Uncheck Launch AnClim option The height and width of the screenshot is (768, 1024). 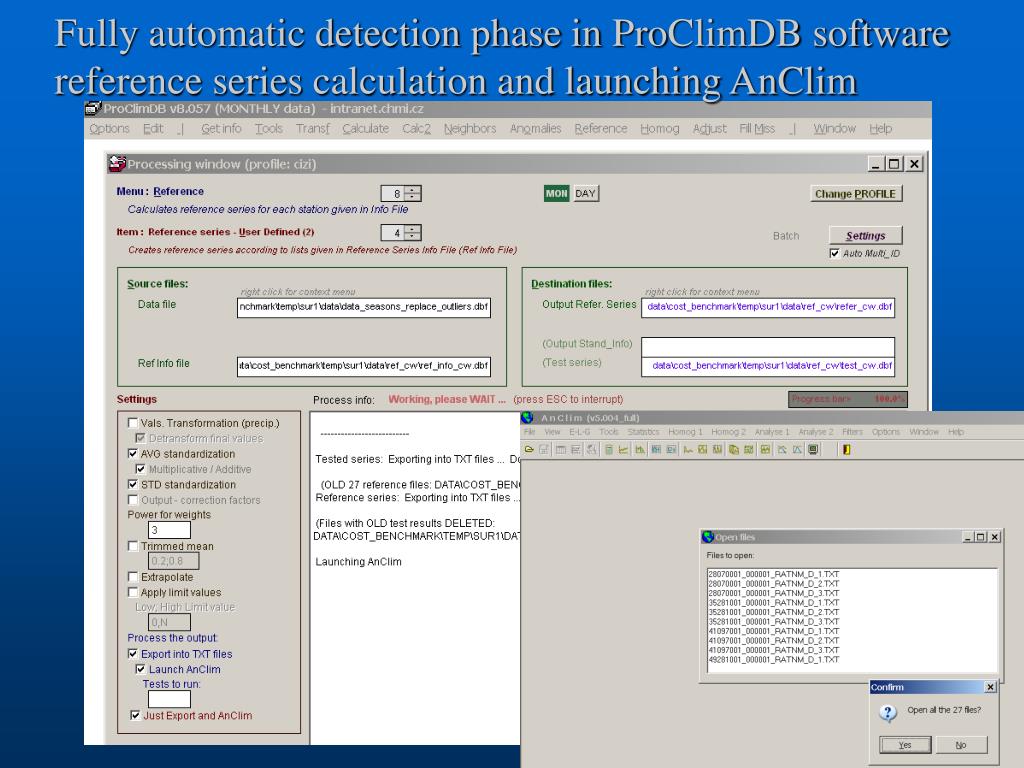(x=140, y=669)
